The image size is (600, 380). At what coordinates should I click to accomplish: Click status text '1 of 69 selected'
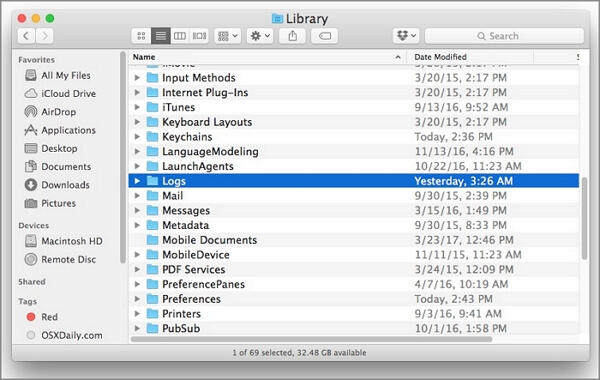click(262, 352)
